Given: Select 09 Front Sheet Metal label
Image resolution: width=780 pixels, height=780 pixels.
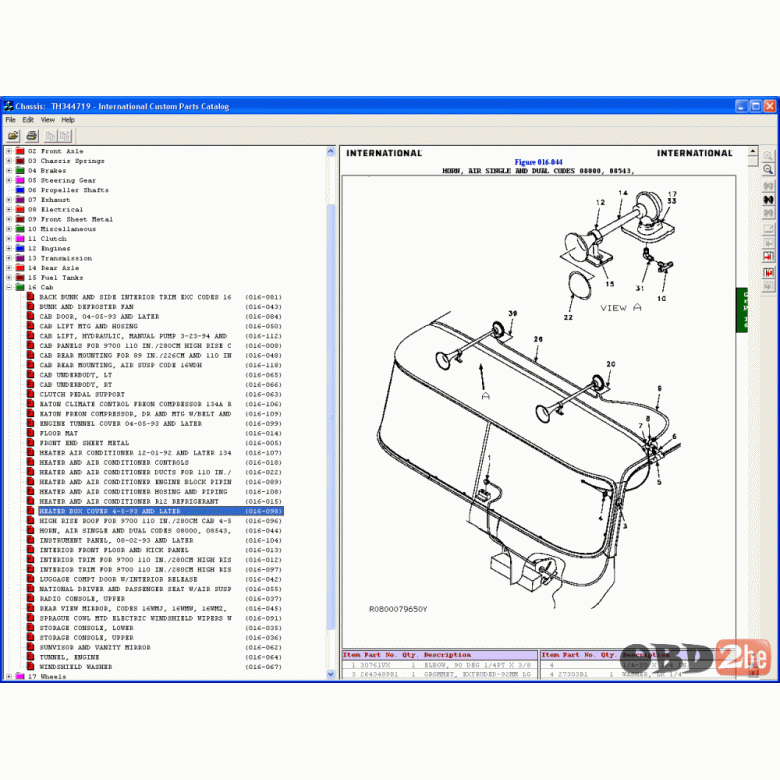Looking at the screenshot, I should 70,219.
